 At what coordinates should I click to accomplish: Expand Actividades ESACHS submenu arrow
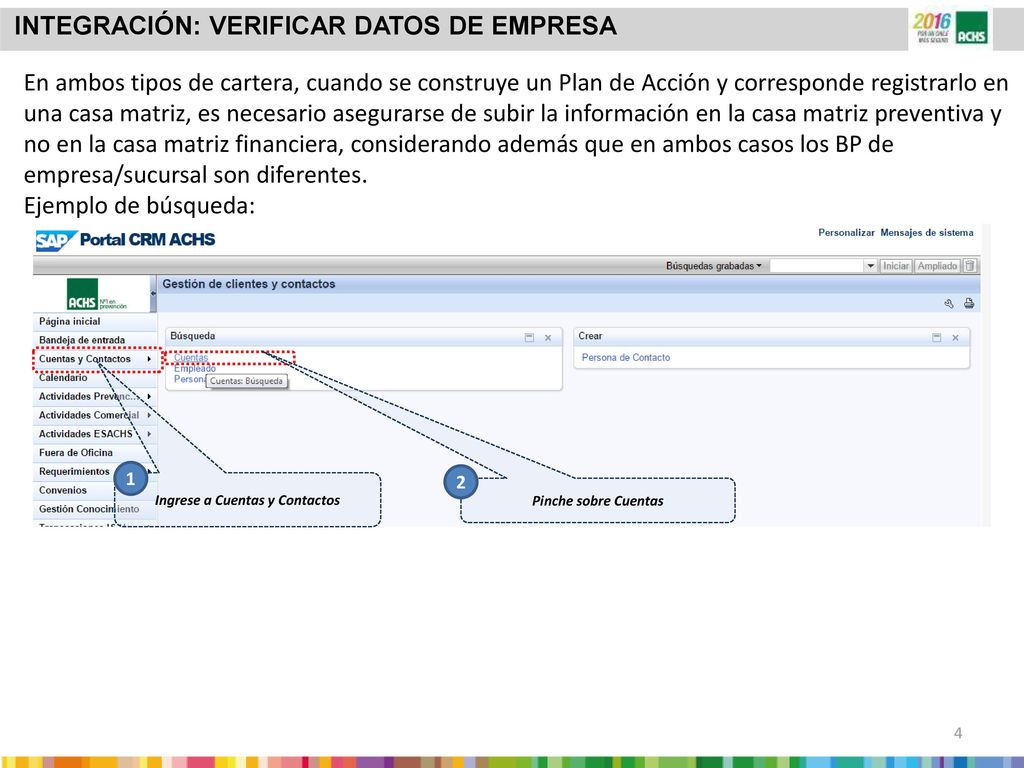point(150,434)
